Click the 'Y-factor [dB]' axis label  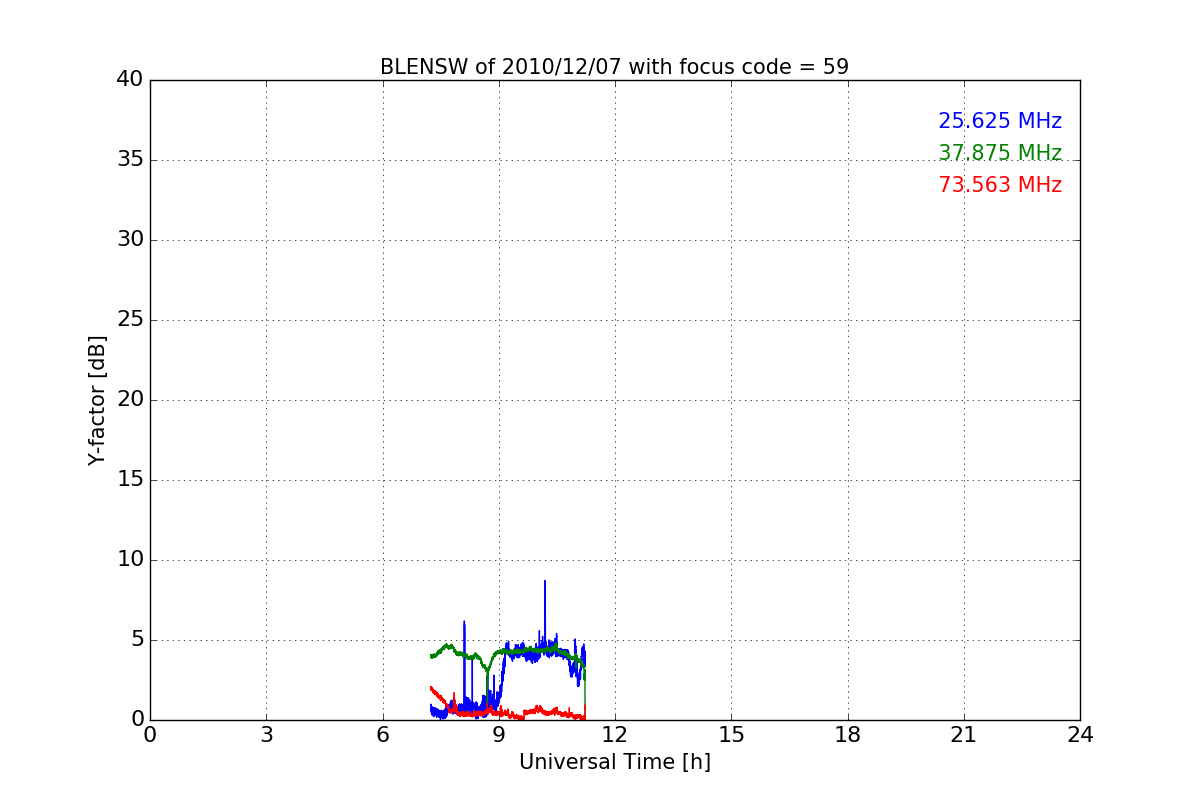point(97,400)
